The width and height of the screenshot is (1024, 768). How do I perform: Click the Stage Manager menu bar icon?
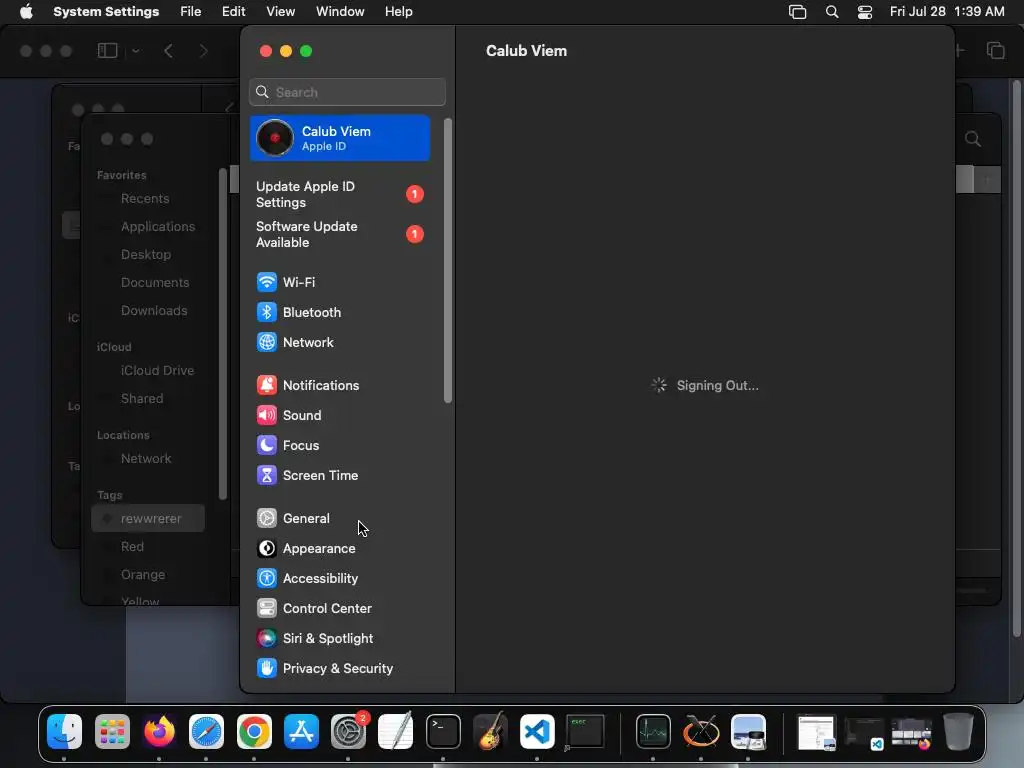[x=797, y=12]
